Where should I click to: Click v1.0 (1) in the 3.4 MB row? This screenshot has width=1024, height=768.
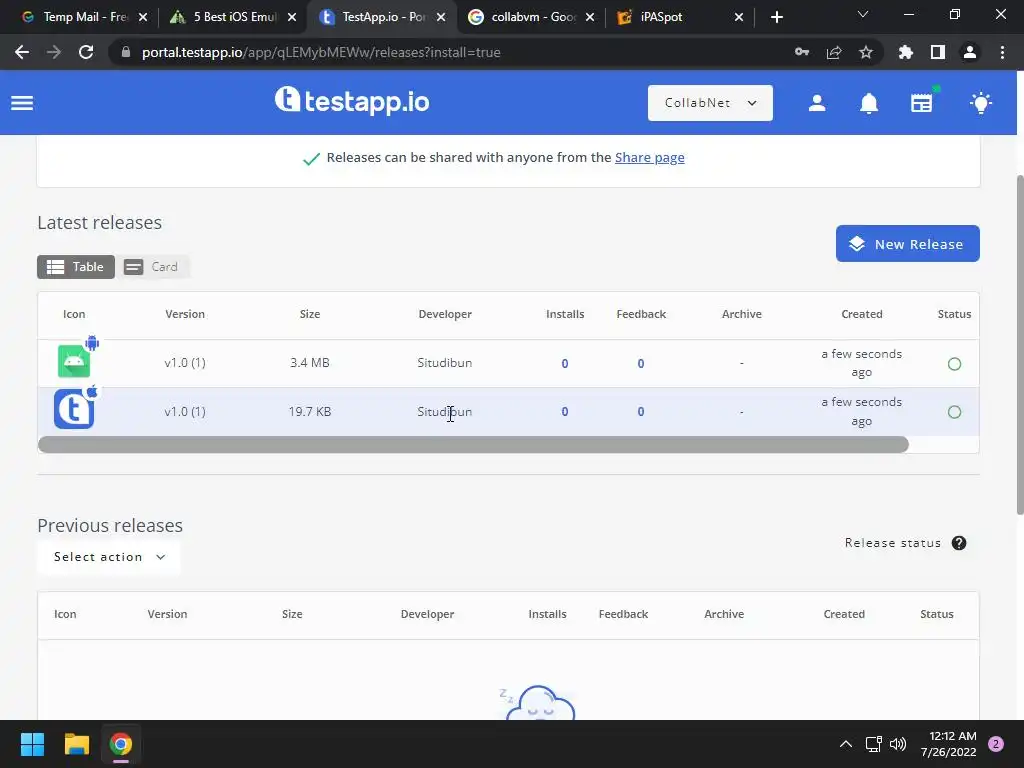[185, 362]
